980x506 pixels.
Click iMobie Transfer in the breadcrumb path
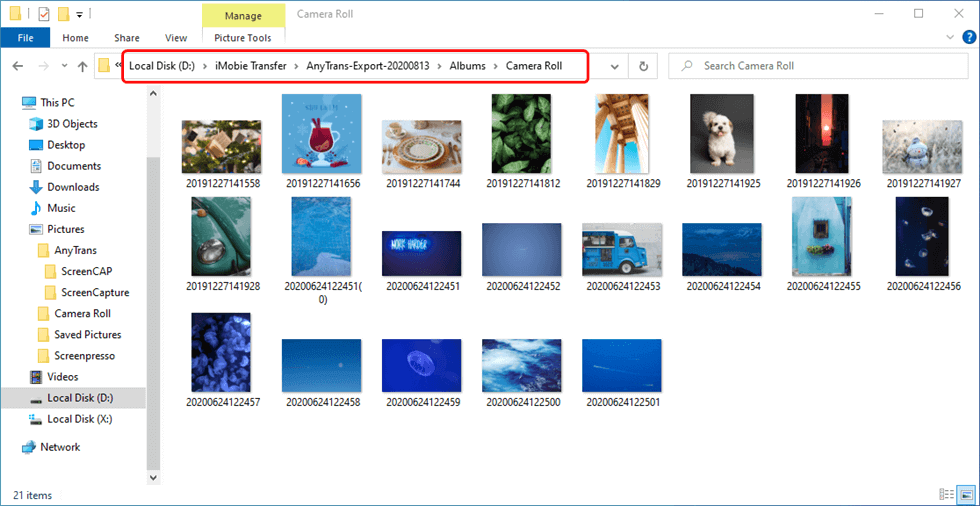coord(250,66)
